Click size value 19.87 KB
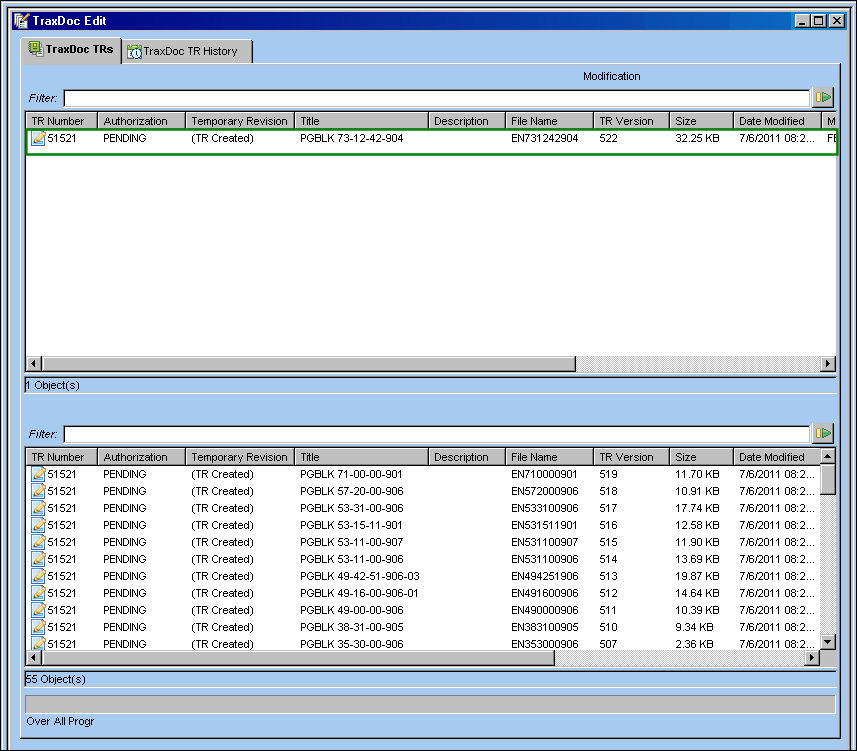 pos(697,576)
